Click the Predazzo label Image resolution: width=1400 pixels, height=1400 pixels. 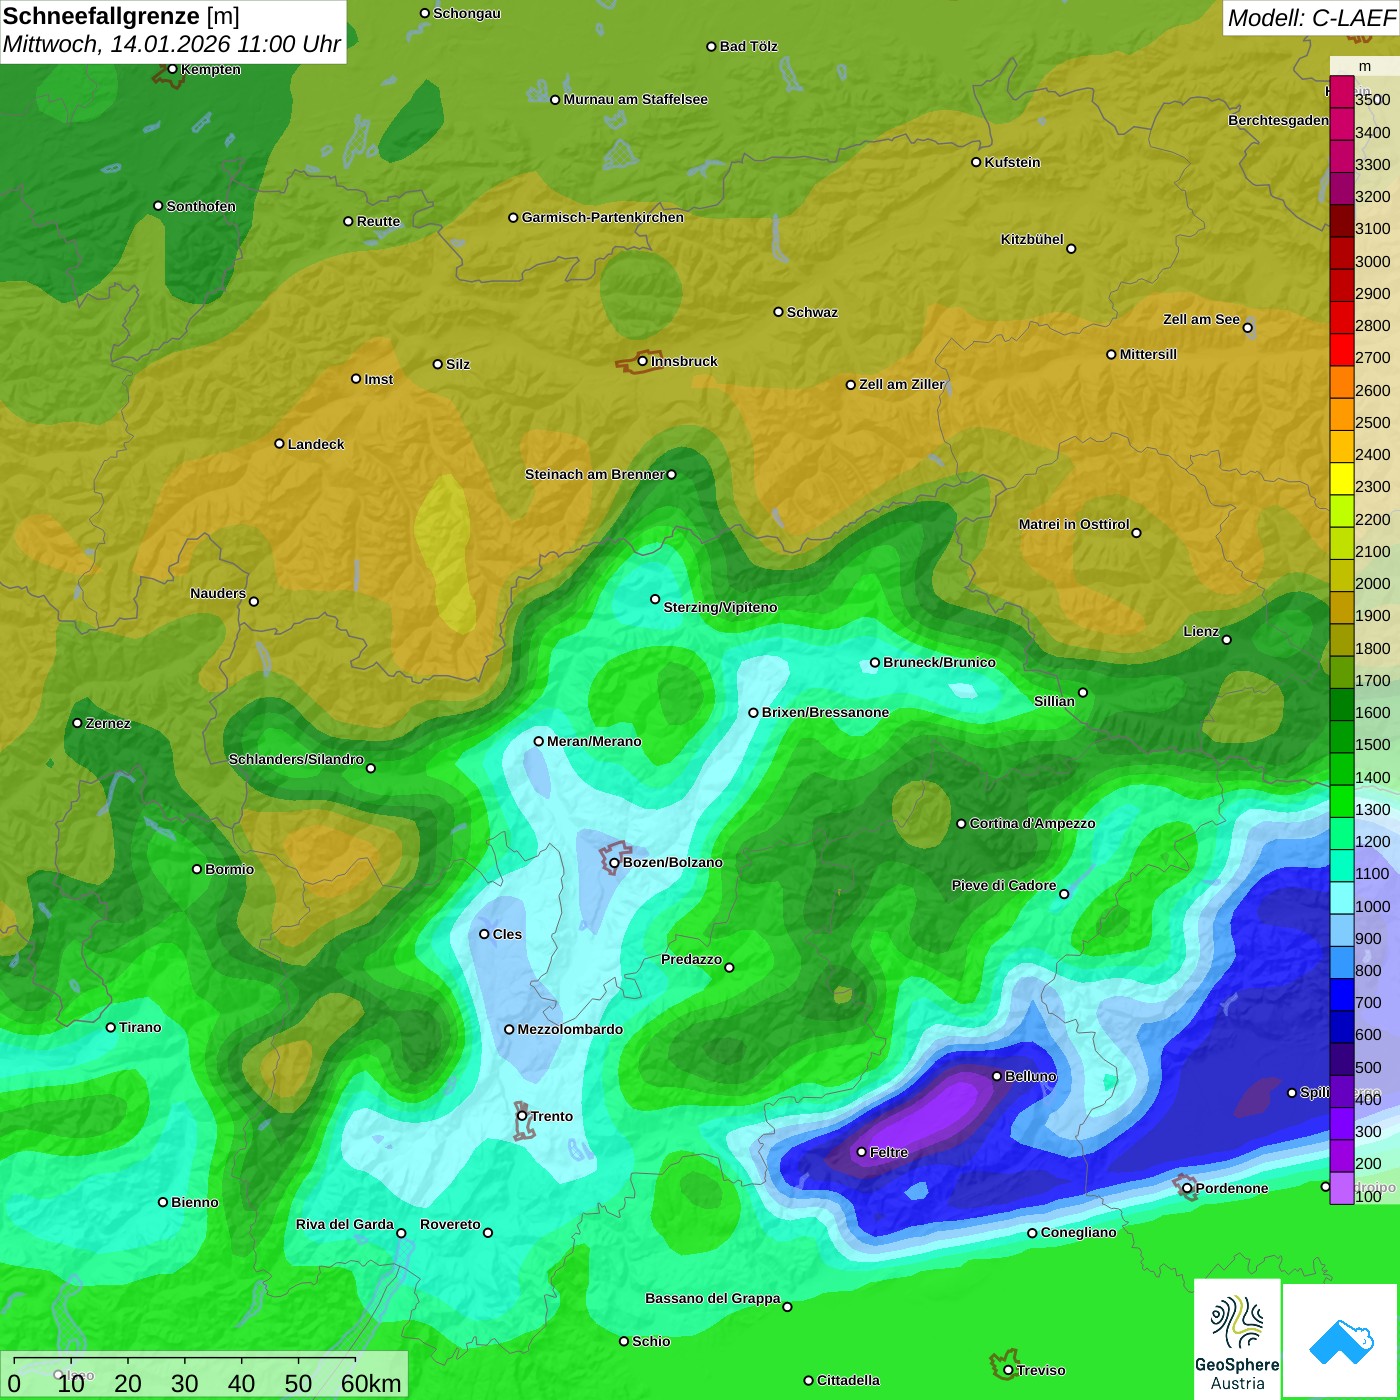coord(691,959)
